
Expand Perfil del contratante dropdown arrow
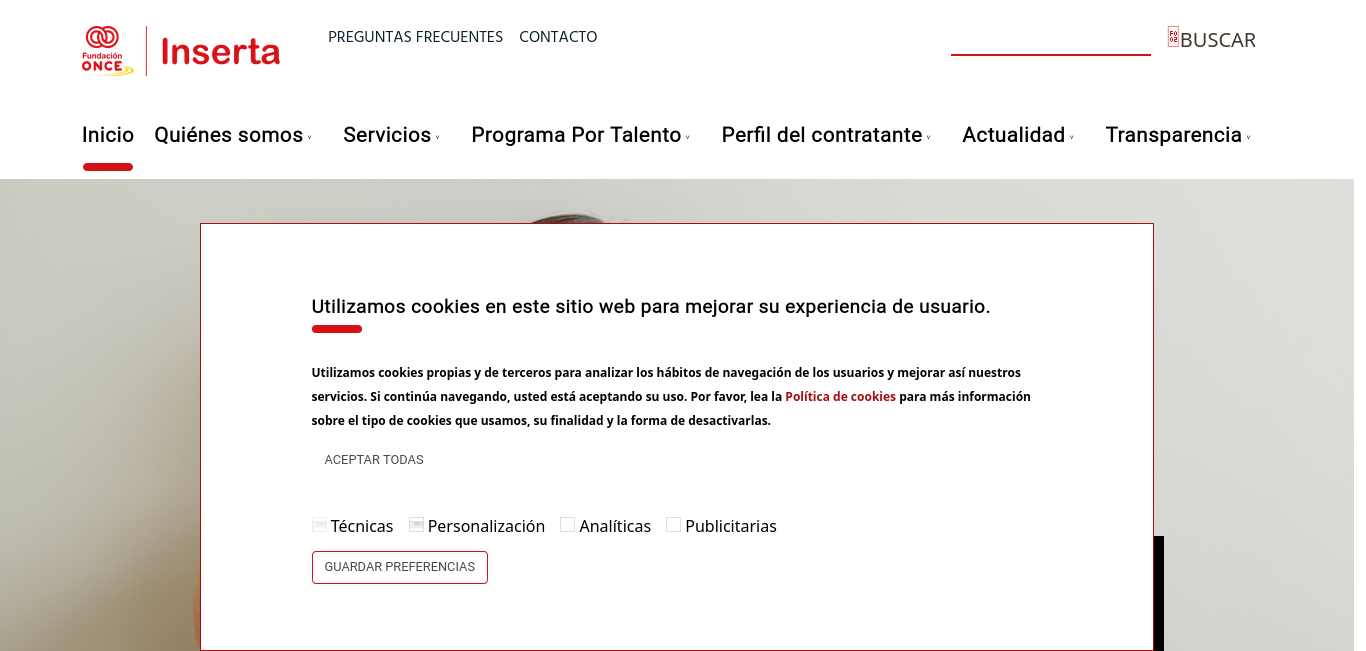point(929,138)
